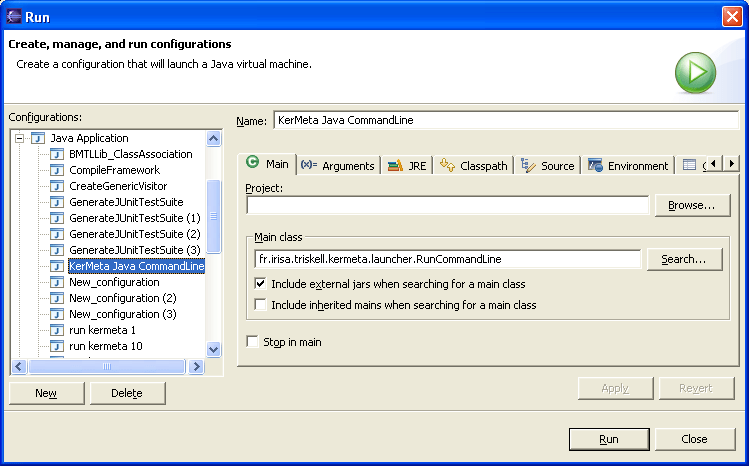
Task: Click the Run button
Action: pos(609,439)
